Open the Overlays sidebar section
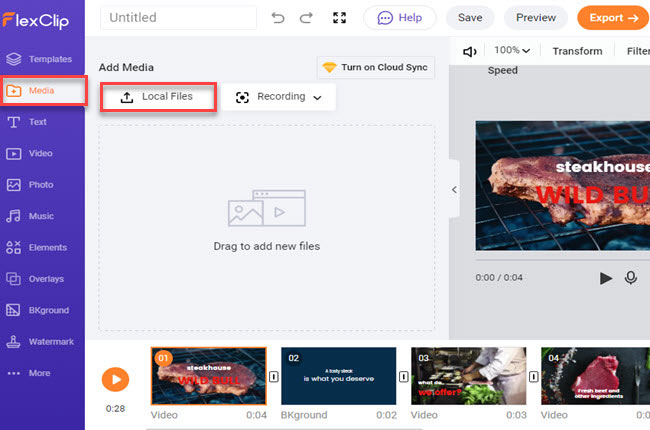The image size is (650, 430). [35, 279]
